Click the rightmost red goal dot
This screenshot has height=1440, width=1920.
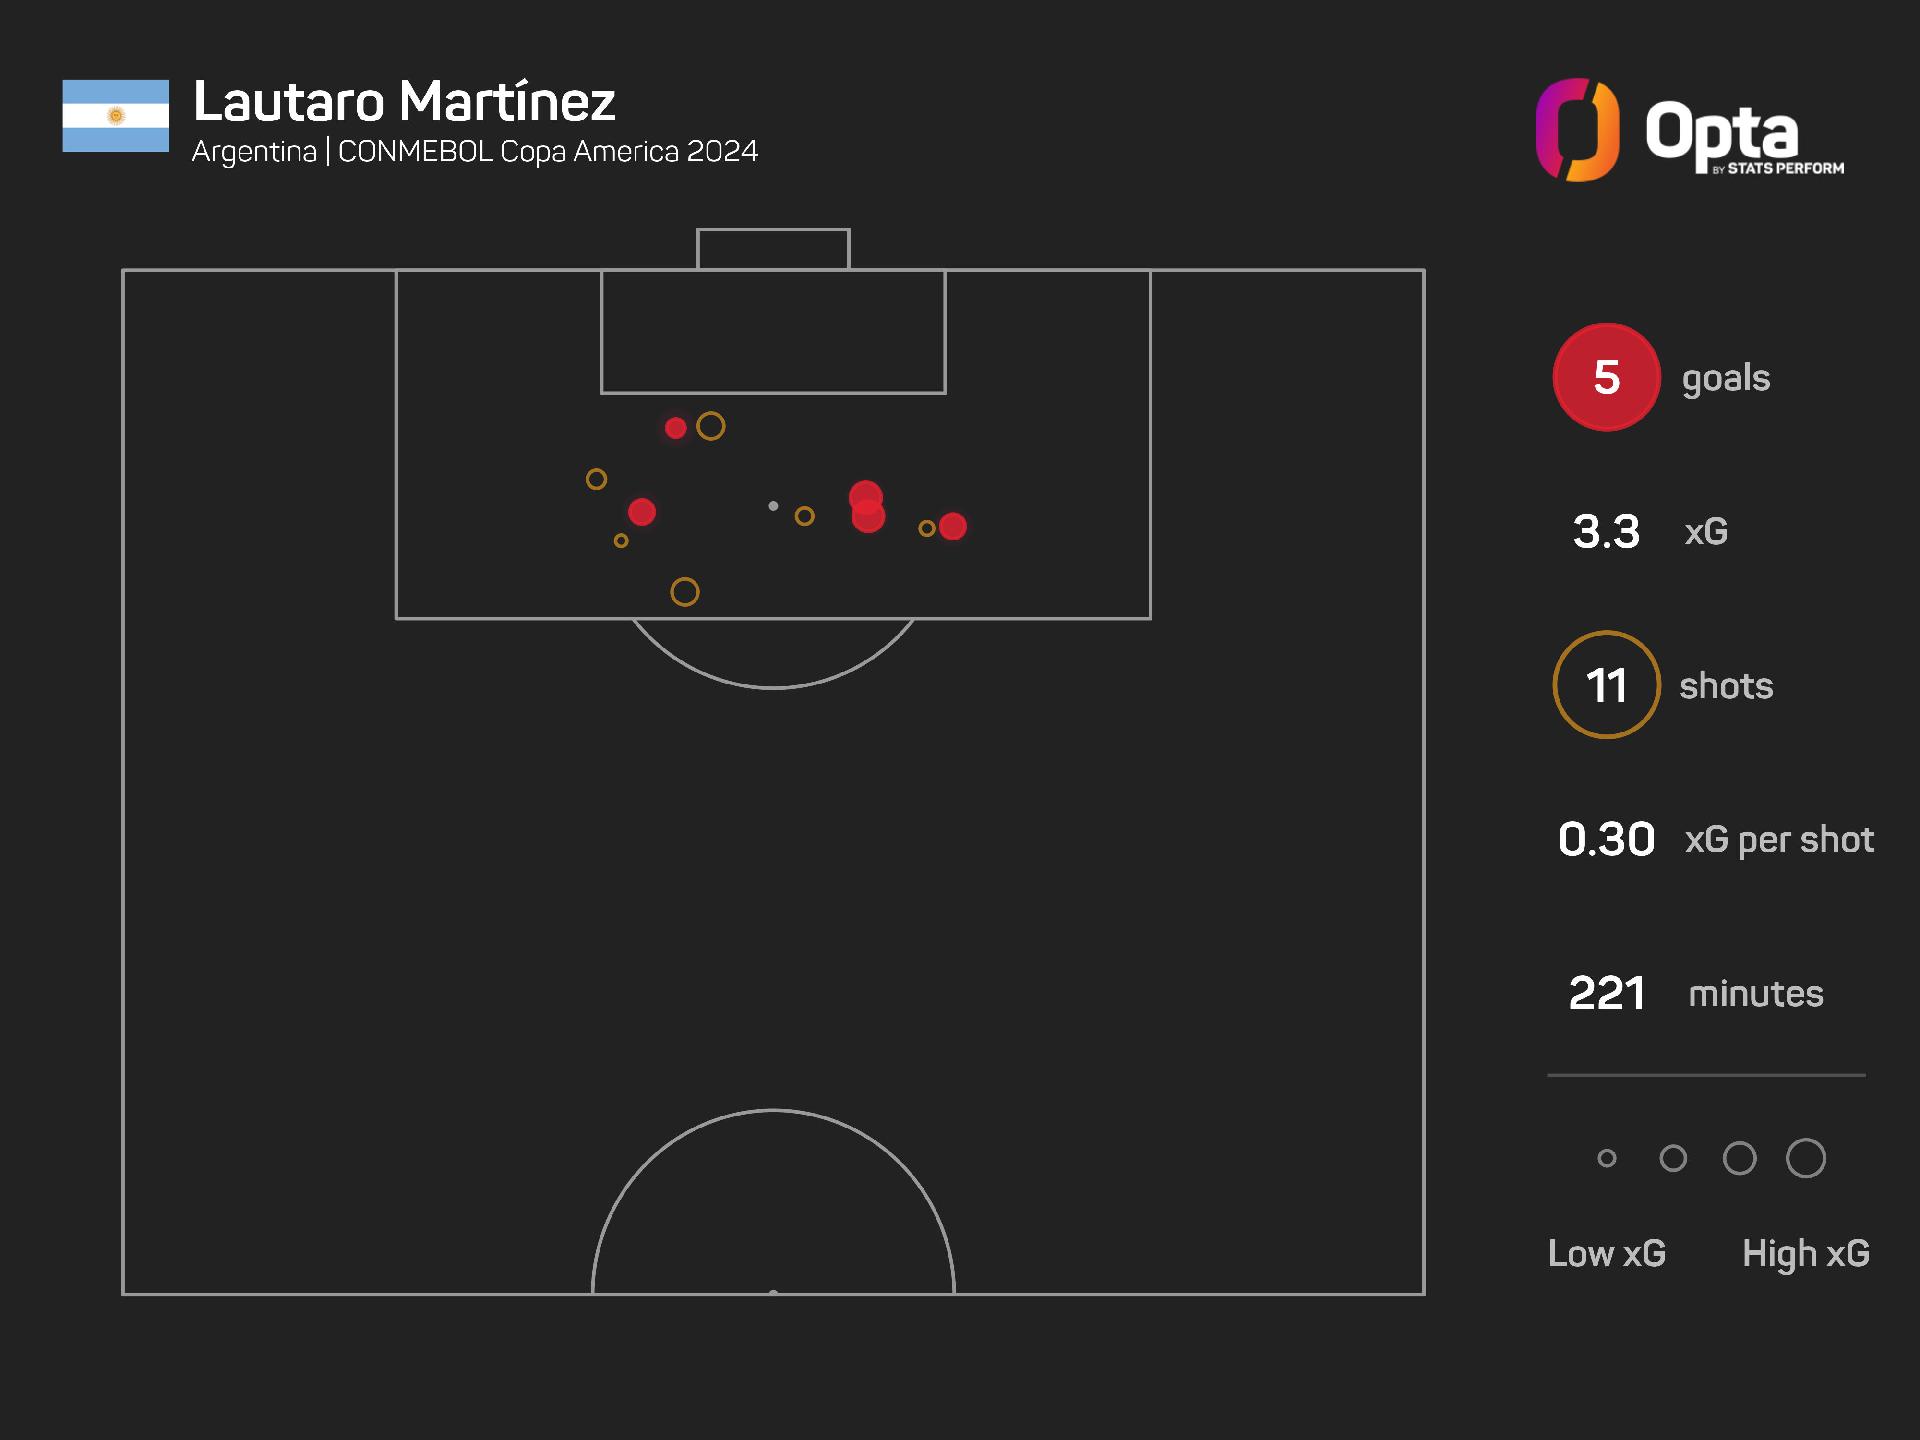(x=953, y=526)
